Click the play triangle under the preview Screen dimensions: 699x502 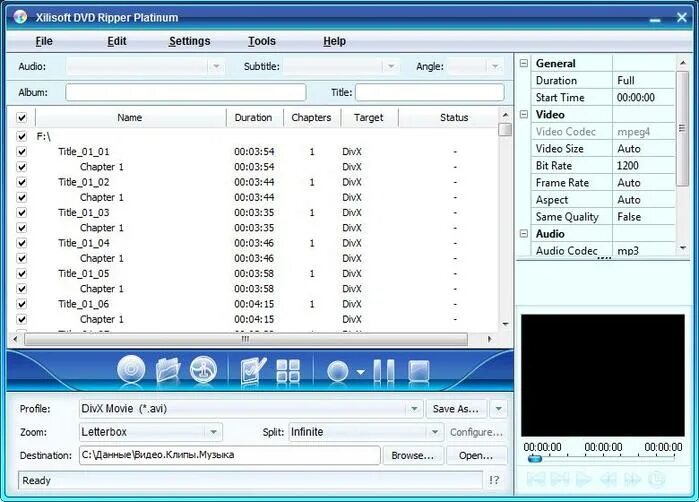583,479
